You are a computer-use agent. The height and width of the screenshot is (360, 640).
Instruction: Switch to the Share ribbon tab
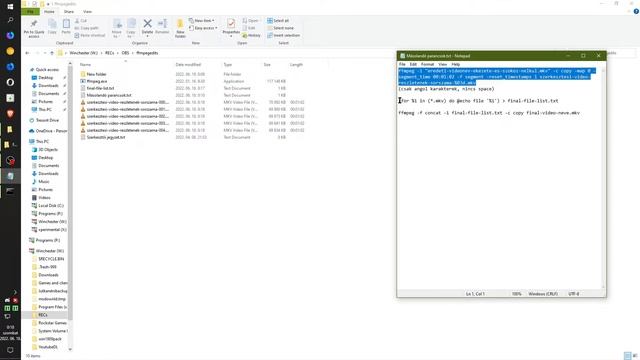pos(69,12)
